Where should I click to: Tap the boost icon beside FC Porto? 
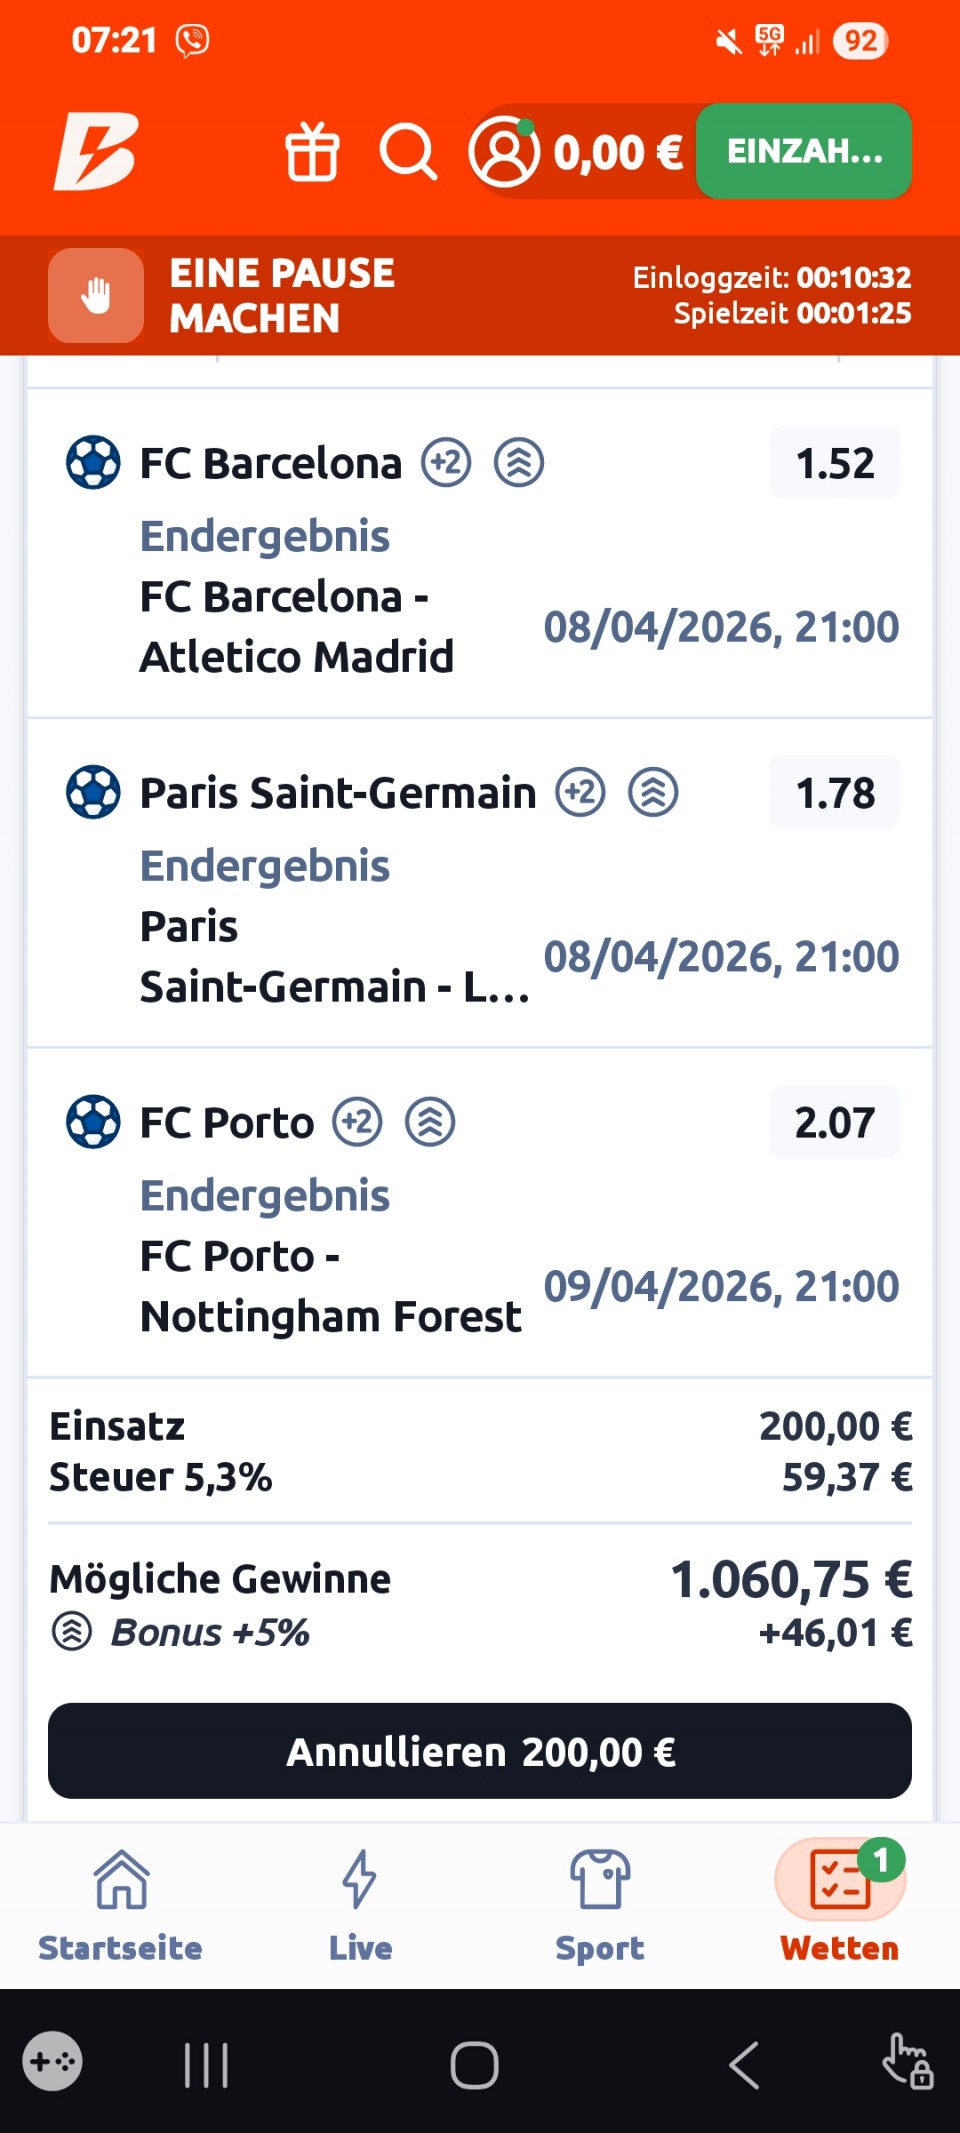(430, 1122)
